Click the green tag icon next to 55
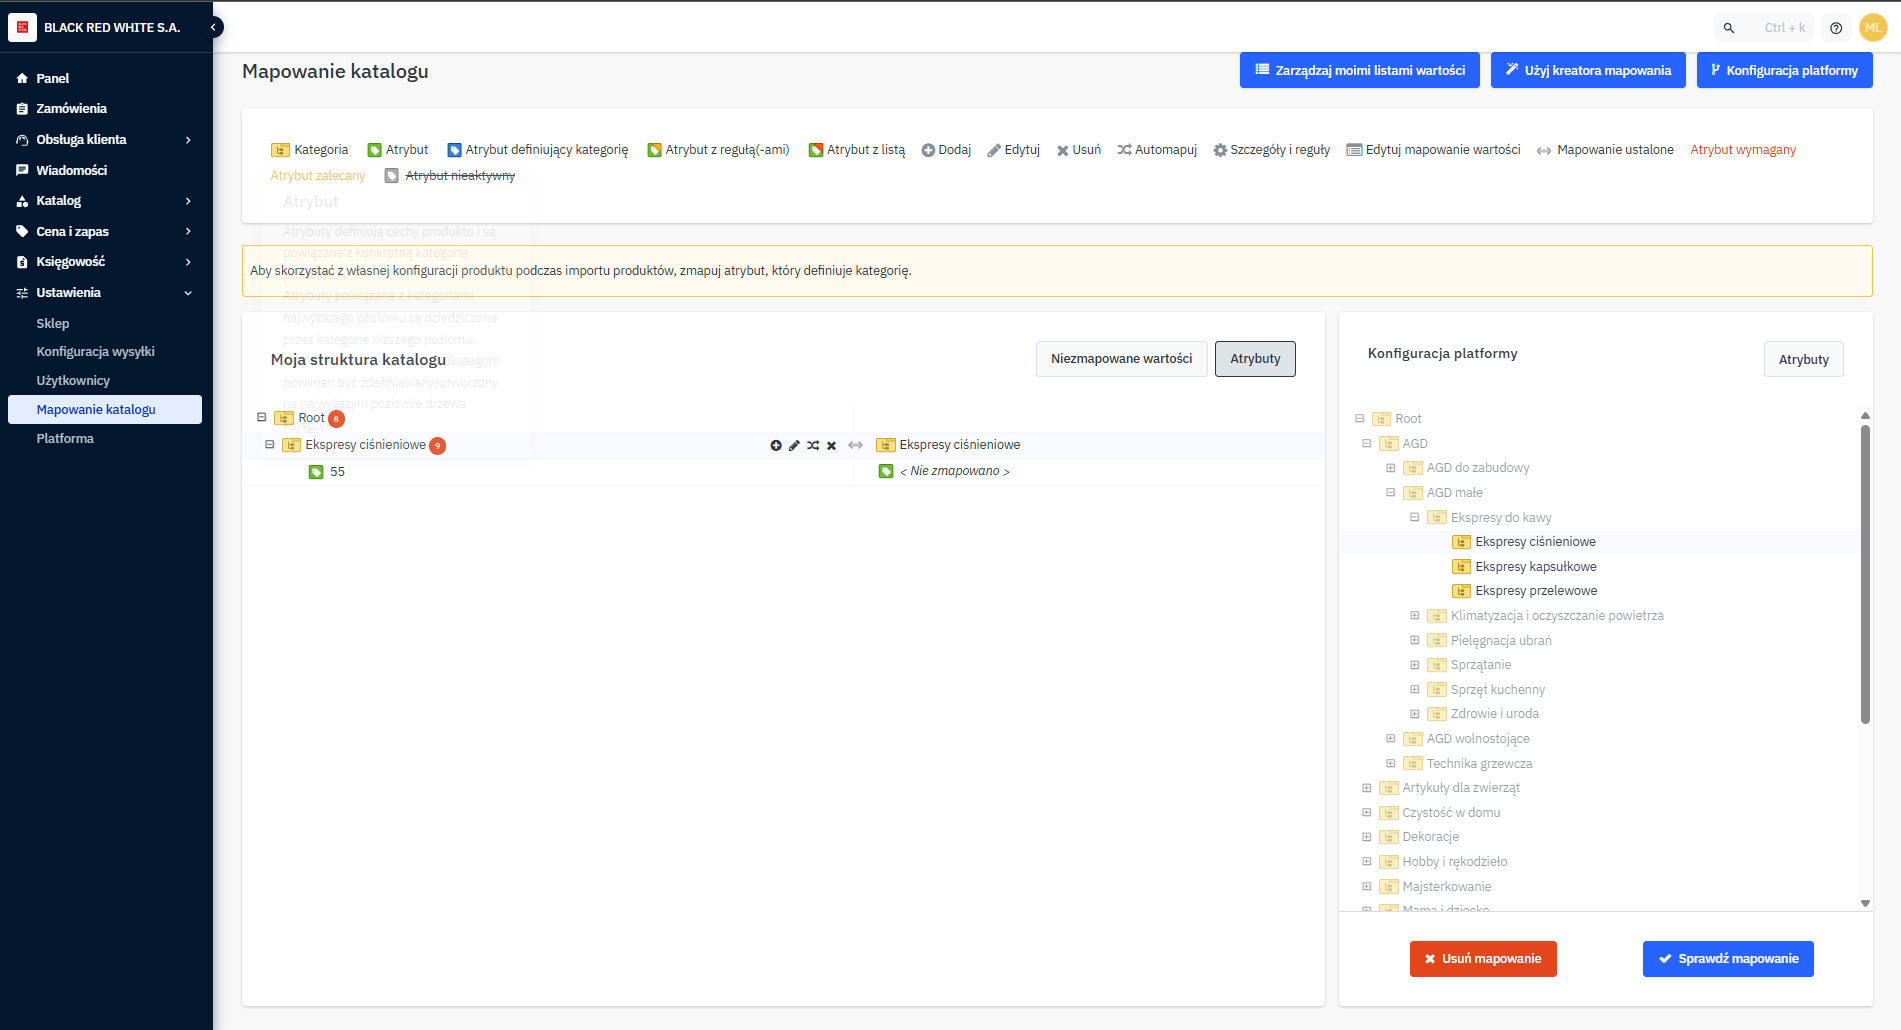The width and height of the screenshot is (1901, 1030). click(316, 472)
